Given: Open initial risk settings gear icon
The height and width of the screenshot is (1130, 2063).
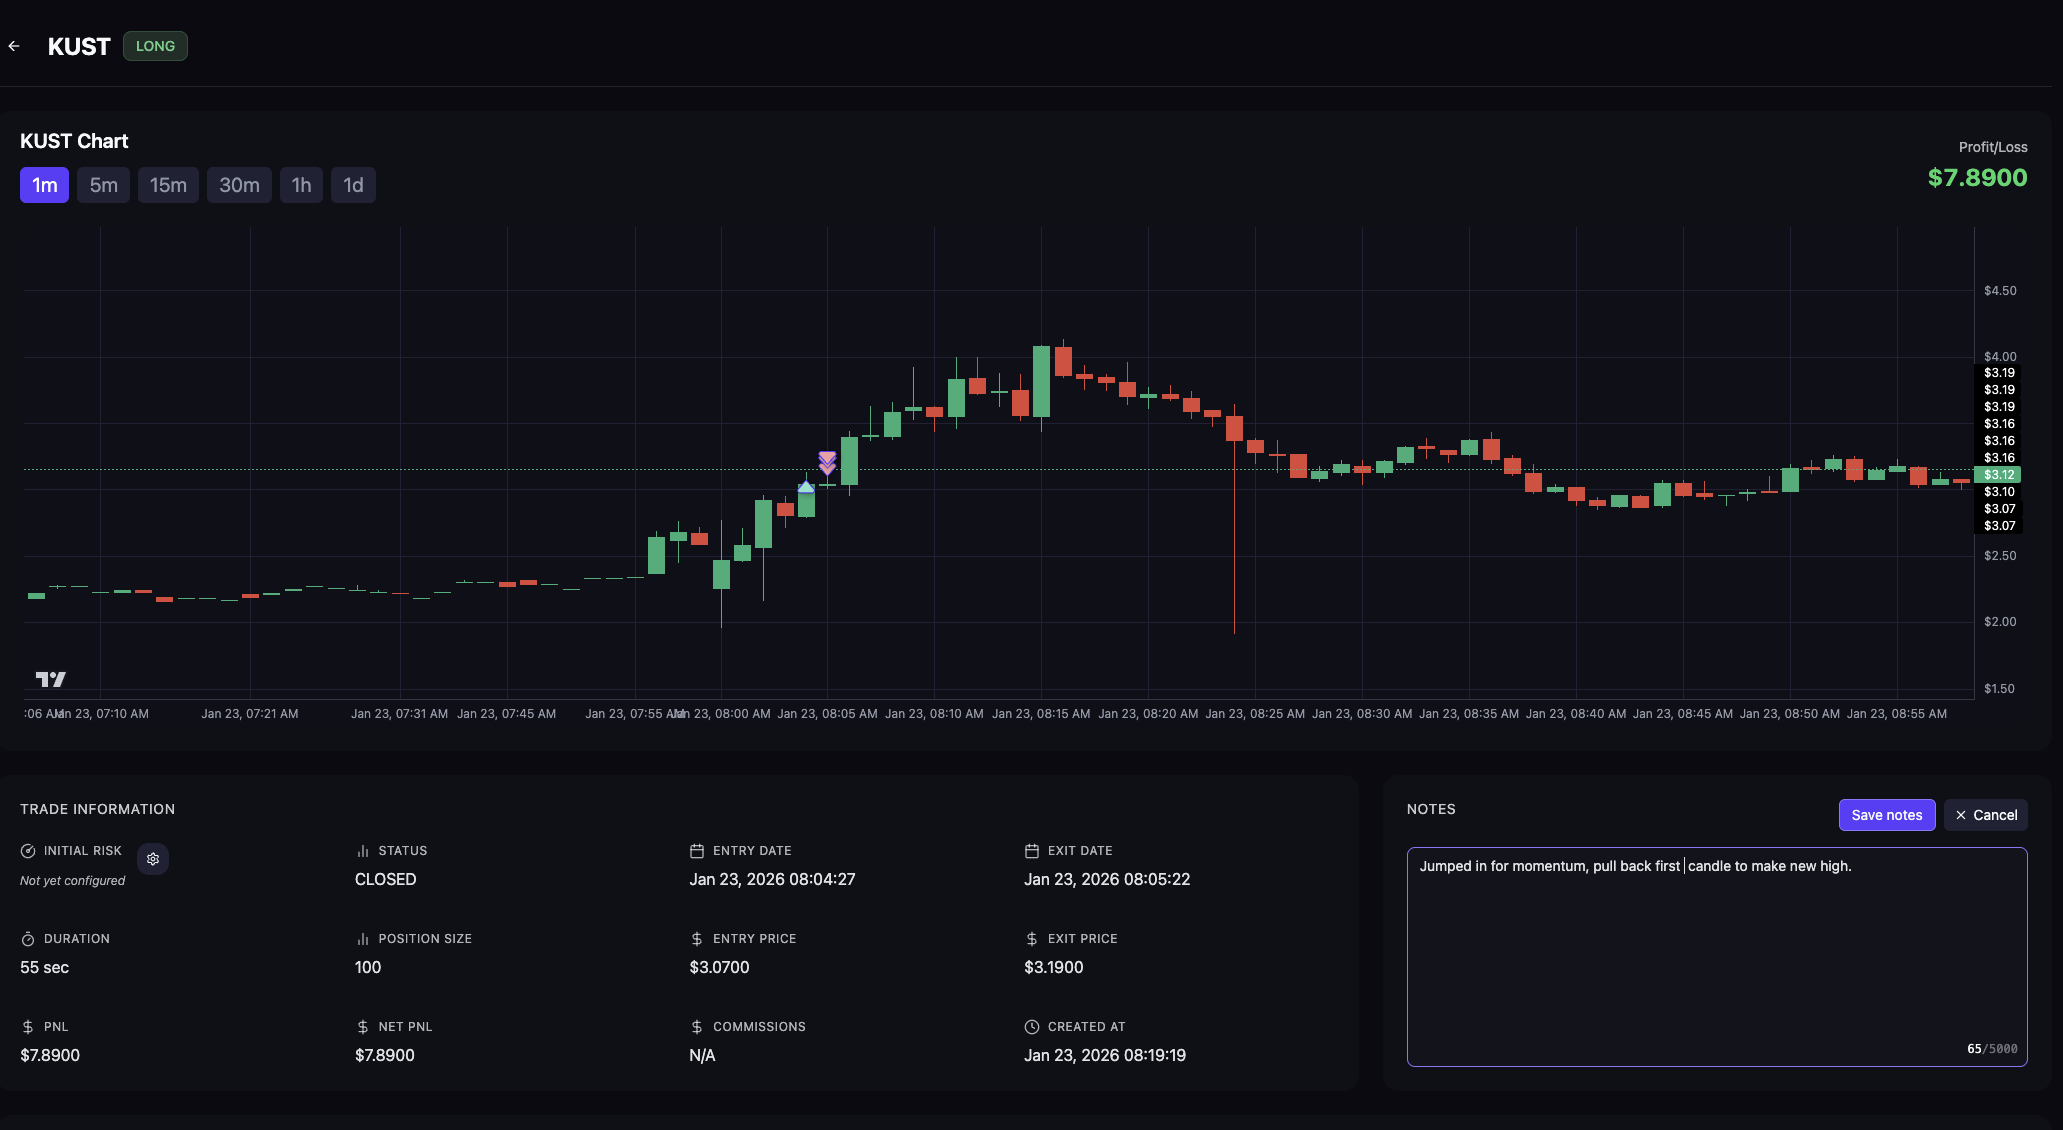Looking at the screenshot, I should click(x=153, y=859).
